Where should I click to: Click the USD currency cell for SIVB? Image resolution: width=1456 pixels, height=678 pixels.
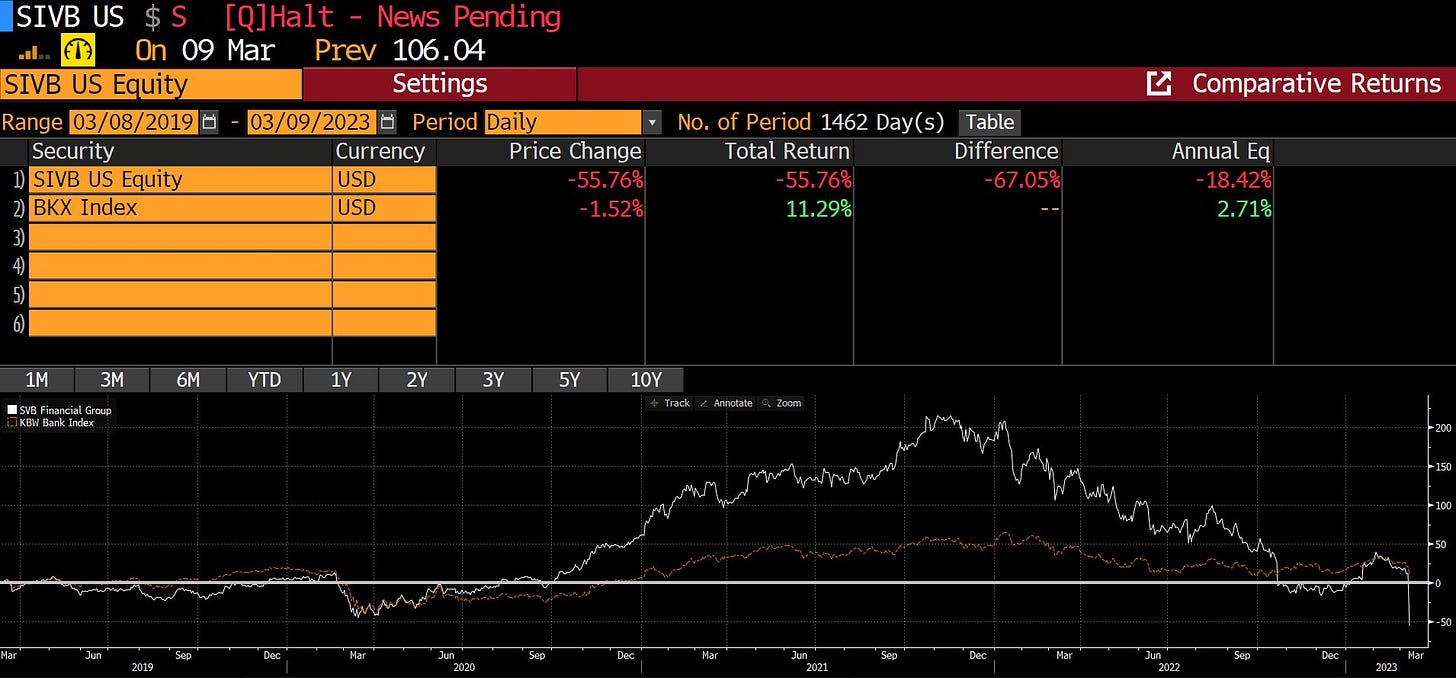pos(385,180)
